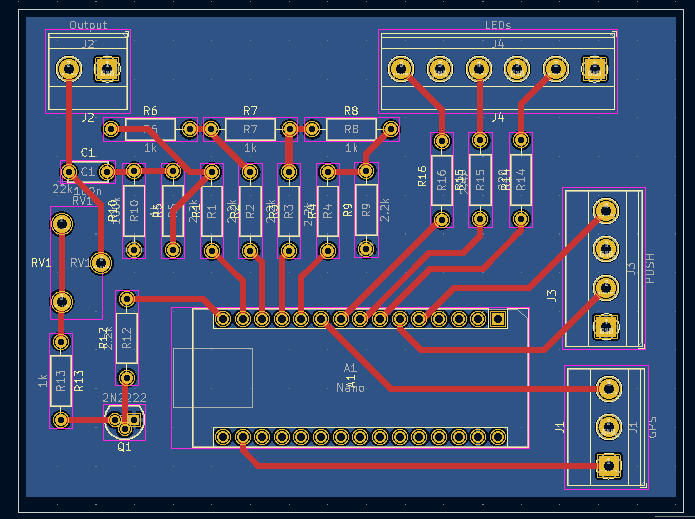695x519 pixels.
Task: Select the R2 resistor body
Action: tap(250, 211)
